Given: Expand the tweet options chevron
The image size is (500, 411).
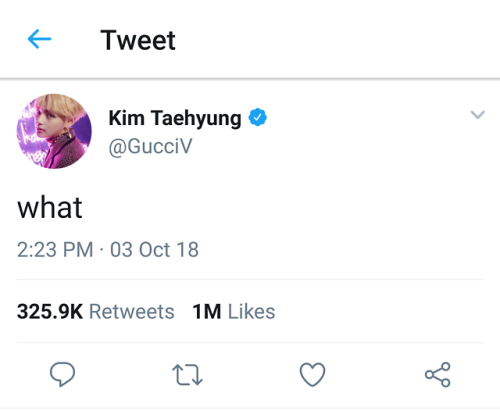Looking at the screenshot, I should pyautogui.click(x=477, y=115).
